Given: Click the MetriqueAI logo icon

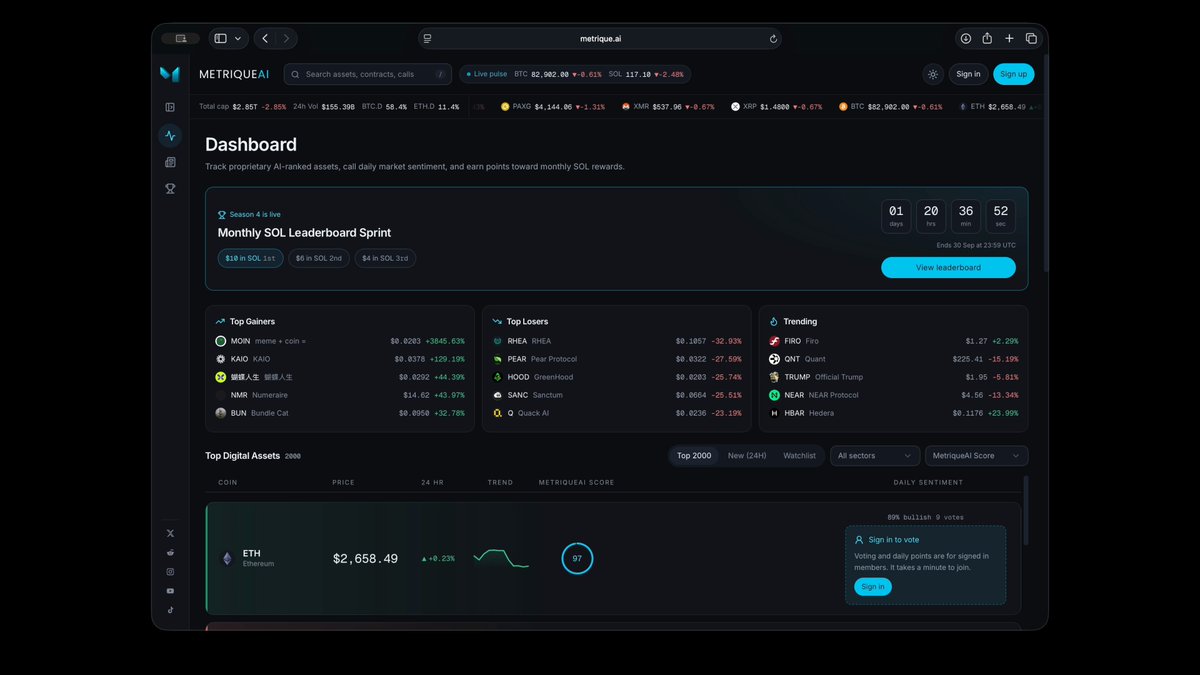Looking at the screenshot, I should [170, 74].
